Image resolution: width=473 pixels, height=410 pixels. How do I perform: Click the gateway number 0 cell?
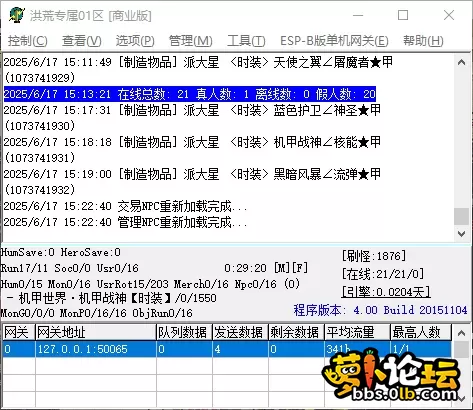click(19, 349)
